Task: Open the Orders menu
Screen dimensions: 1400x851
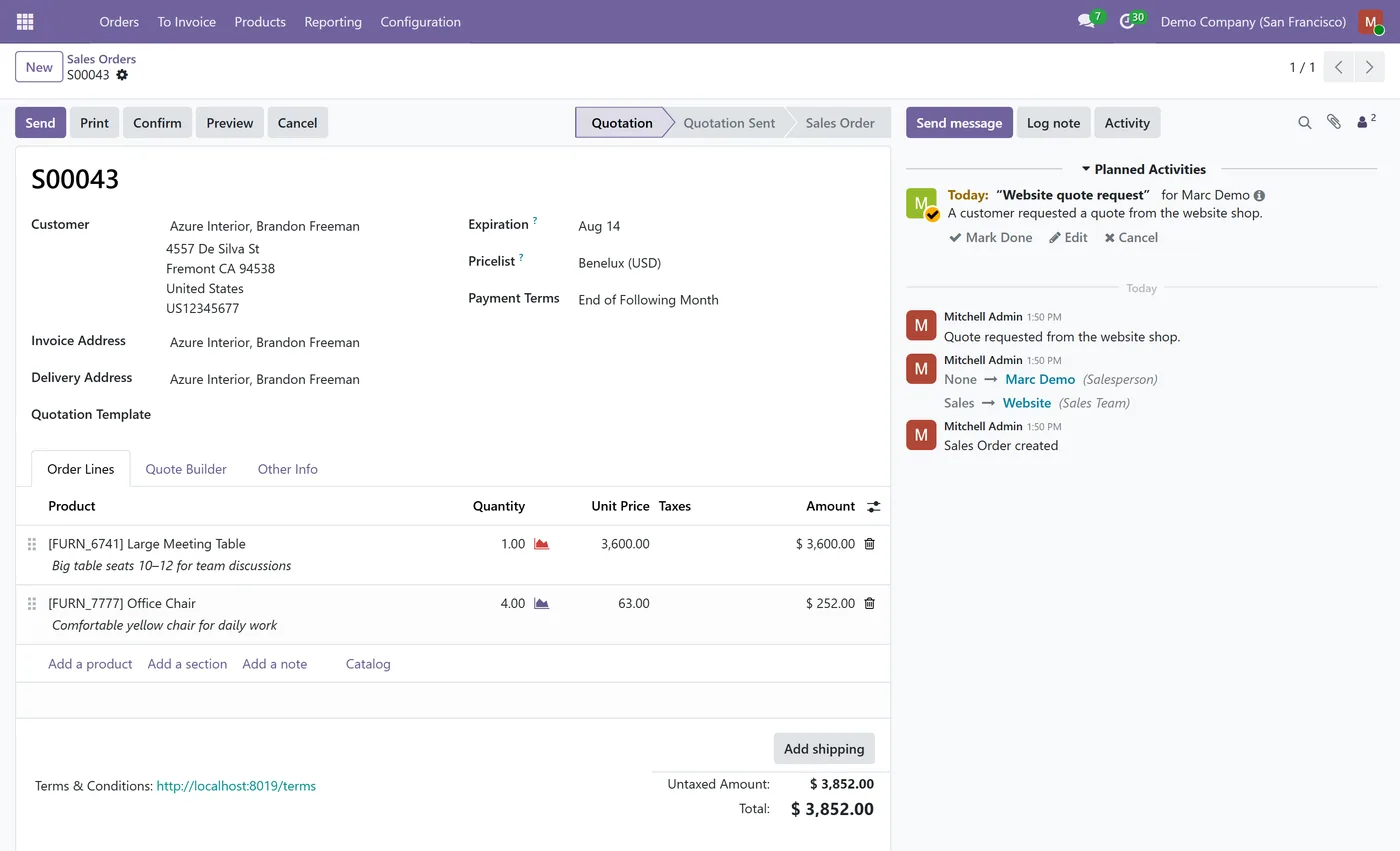Action: (x=119, y=21)
